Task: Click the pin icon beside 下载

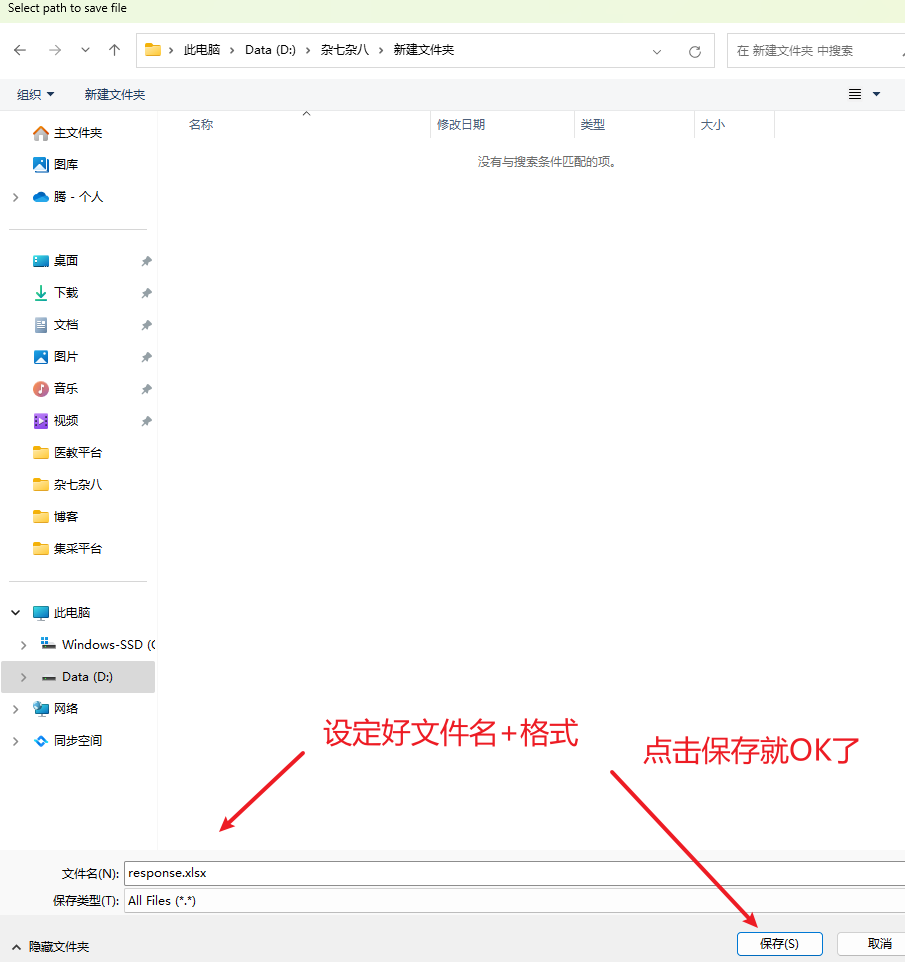Action: tap(147, 293)
